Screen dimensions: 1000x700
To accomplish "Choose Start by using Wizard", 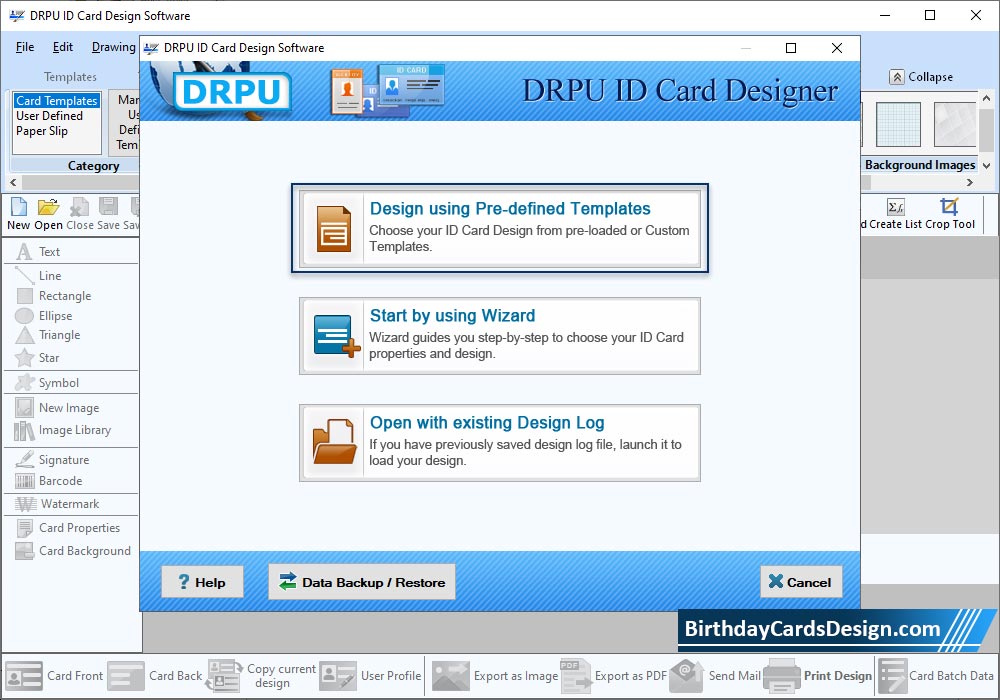I will point(500,335).
